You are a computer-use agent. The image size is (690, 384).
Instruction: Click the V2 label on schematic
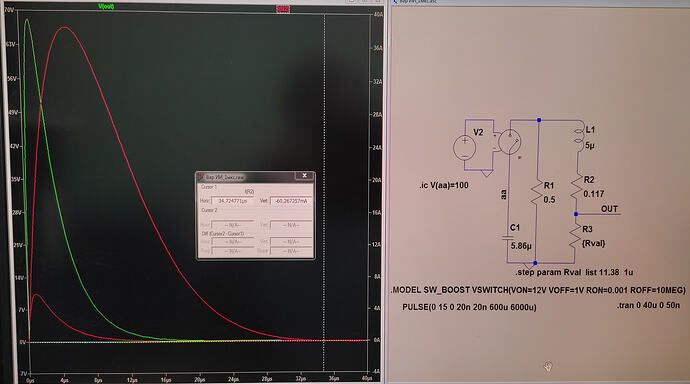pyautogui.click(x=478, y=132)
